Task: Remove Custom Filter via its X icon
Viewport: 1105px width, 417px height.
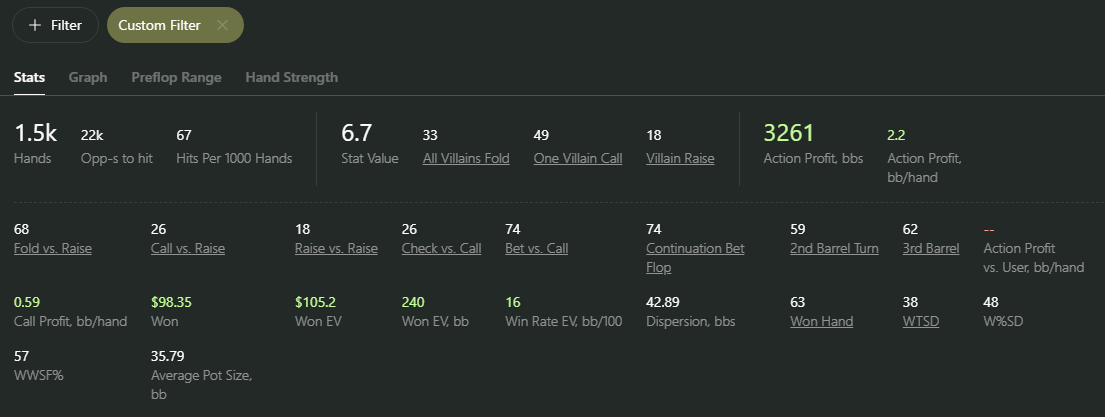Action: 222,25
